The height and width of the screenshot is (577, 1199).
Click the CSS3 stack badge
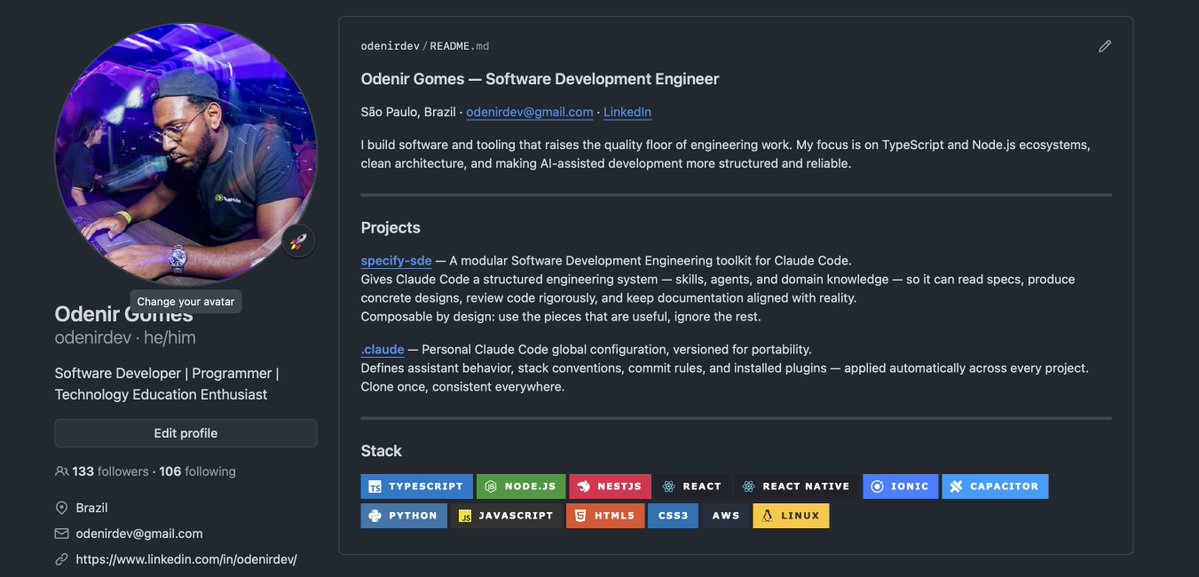tap(673, 516)
